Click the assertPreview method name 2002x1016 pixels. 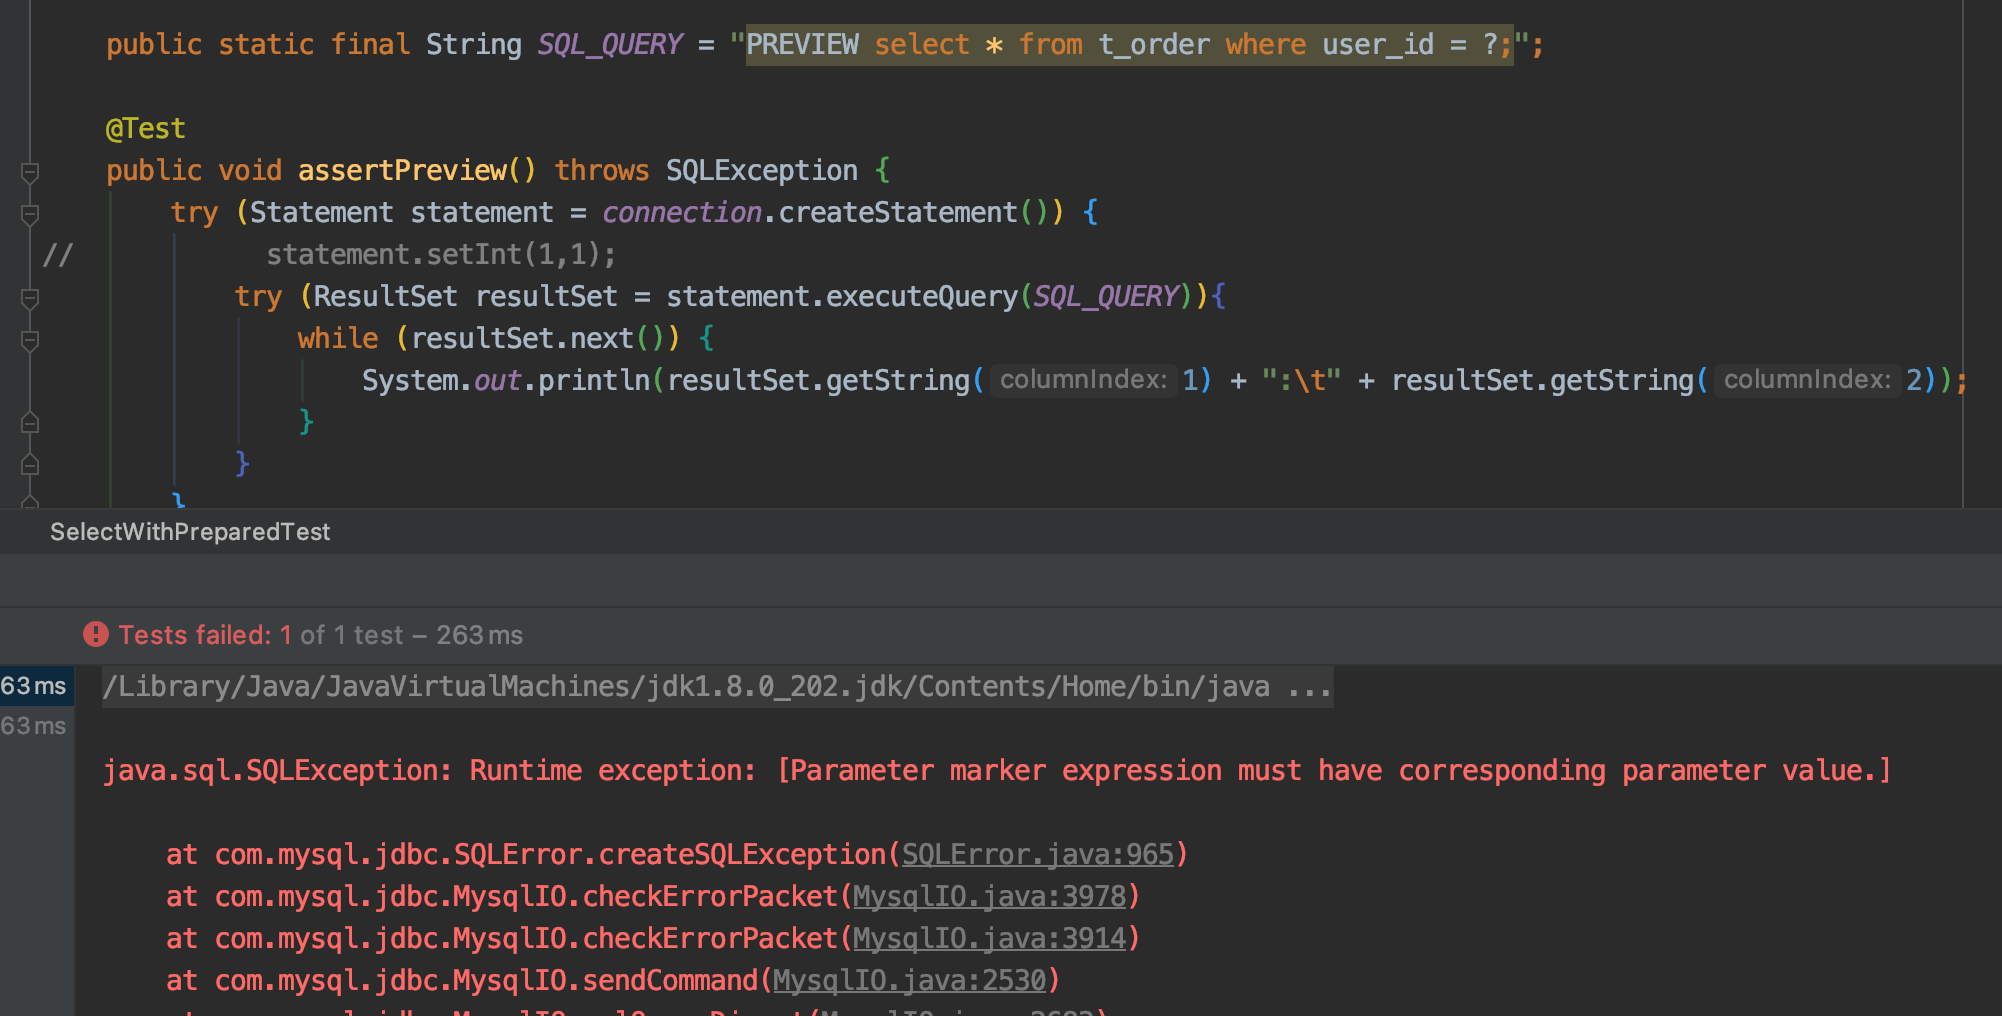point(402,171)
